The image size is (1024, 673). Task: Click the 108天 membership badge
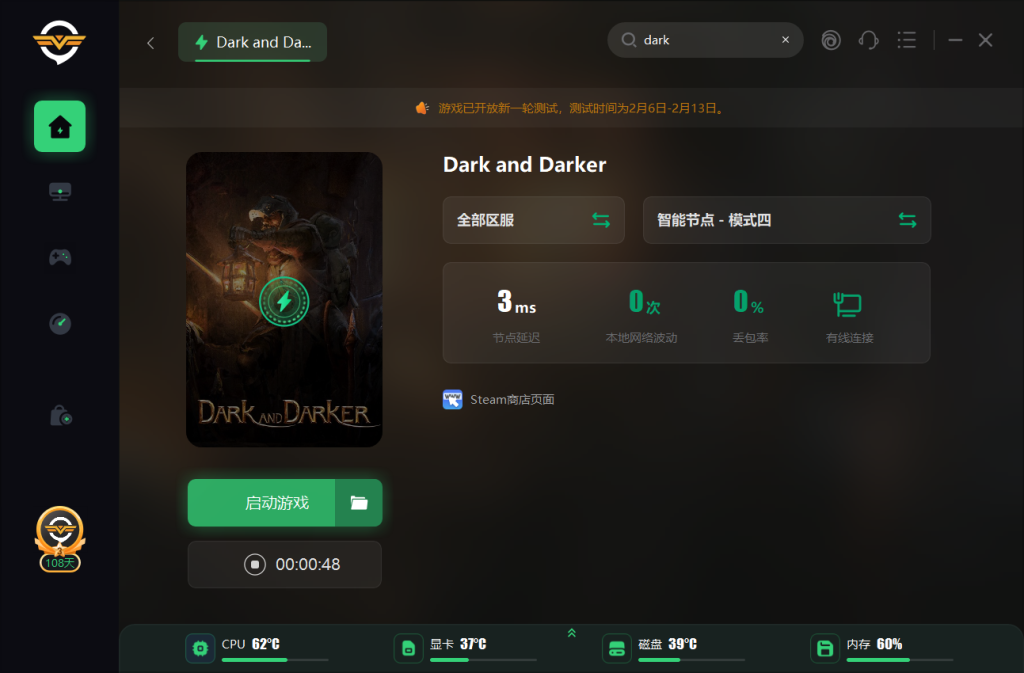59,540
